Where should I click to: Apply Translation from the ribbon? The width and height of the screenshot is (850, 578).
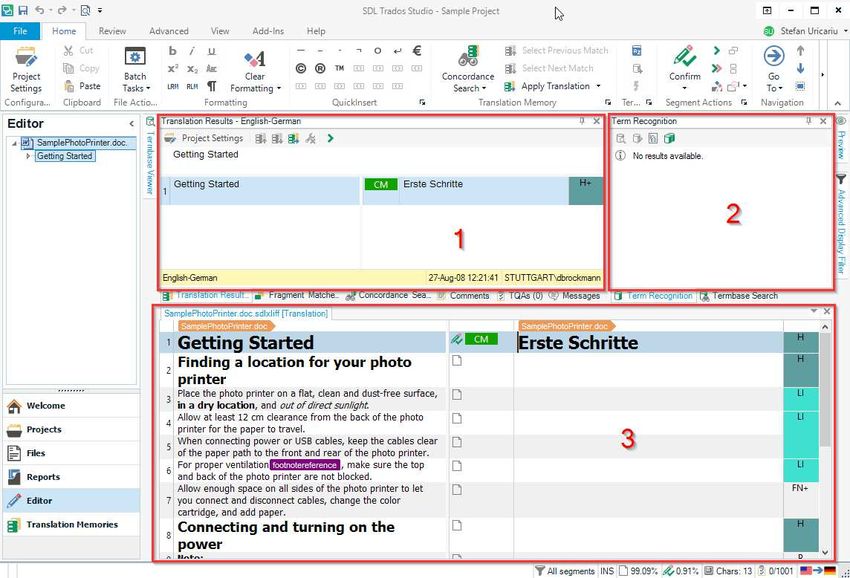coord(548,86)
